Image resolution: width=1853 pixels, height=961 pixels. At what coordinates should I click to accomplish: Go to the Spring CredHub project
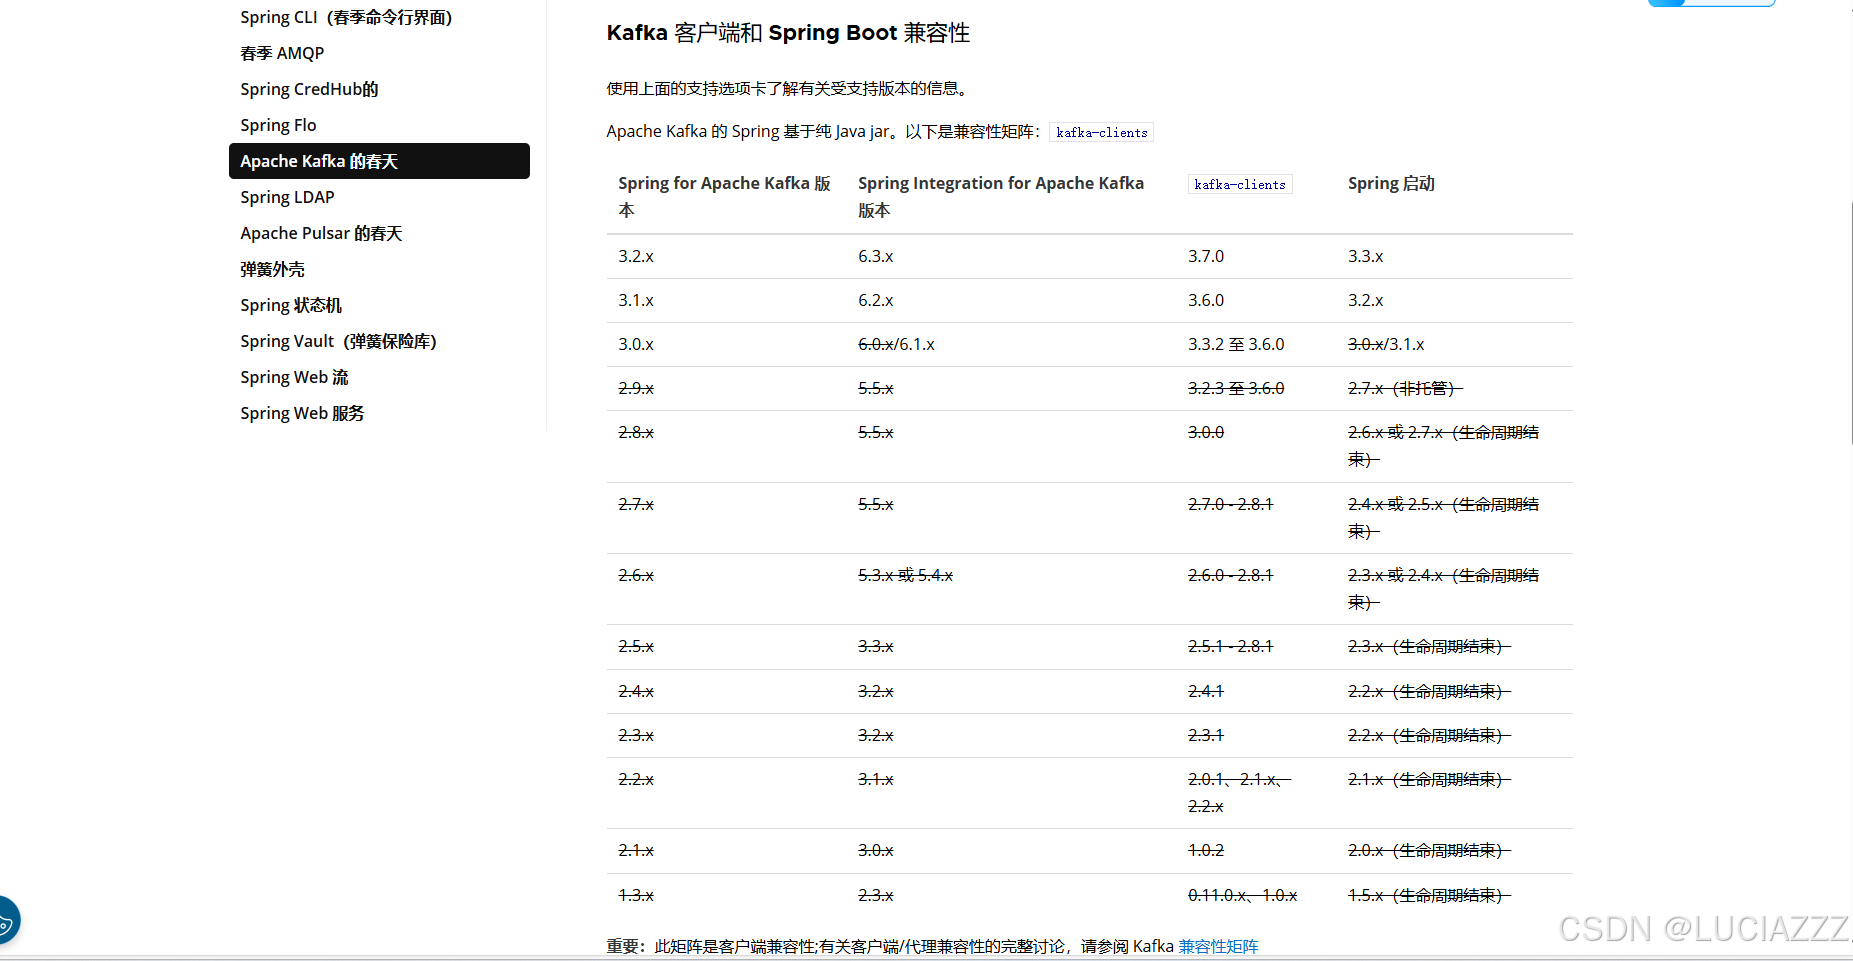pyautogui.click(x=309, y=89)
